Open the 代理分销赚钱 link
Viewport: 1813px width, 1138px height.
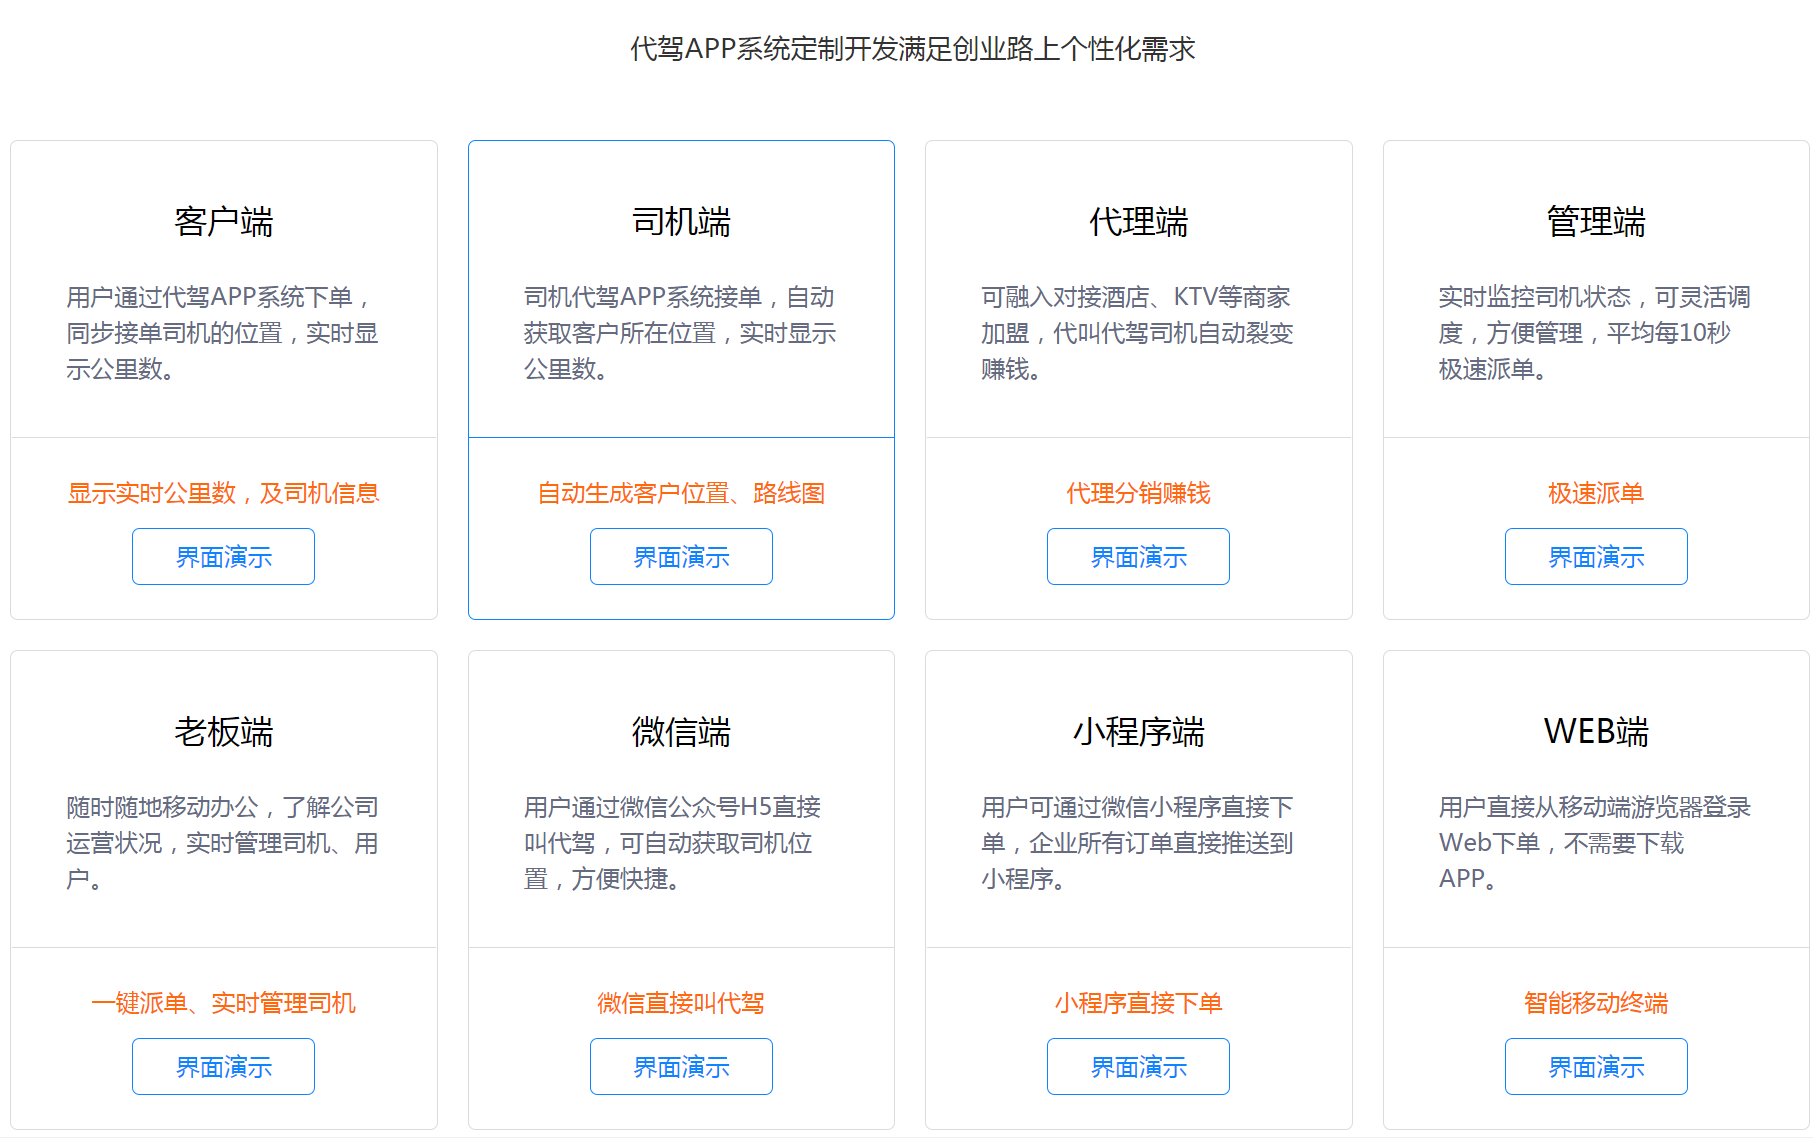click(x=1137, y=492)
